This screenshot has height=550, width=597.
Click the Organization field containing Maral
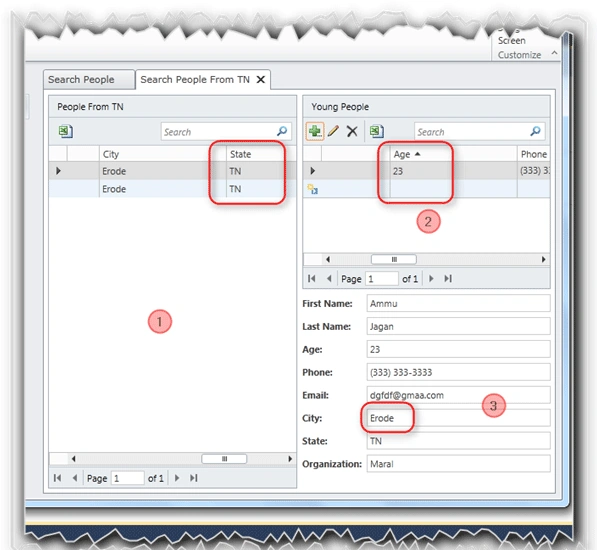[x=458, y=464]
